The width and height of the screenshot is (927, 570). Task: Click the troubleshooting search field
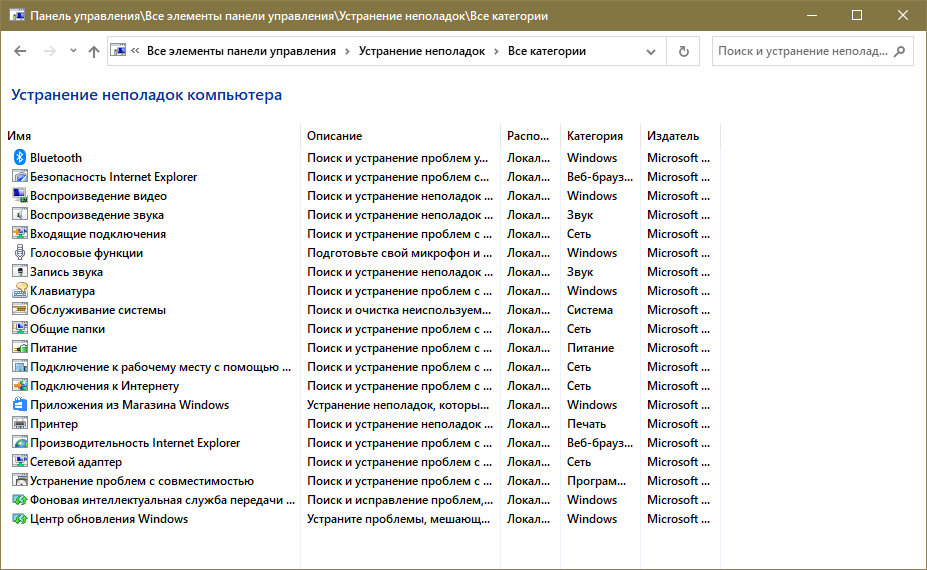800,51
